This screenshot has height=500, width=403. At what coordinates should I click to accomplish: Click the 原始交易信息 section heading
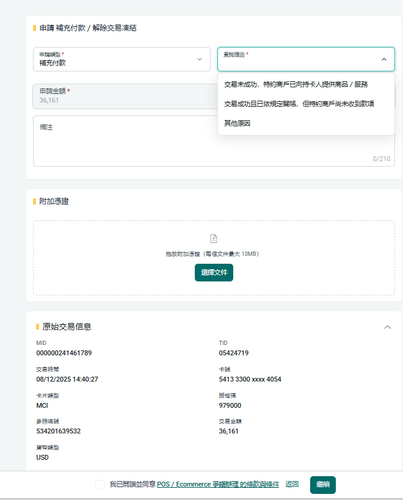[67, 327]
